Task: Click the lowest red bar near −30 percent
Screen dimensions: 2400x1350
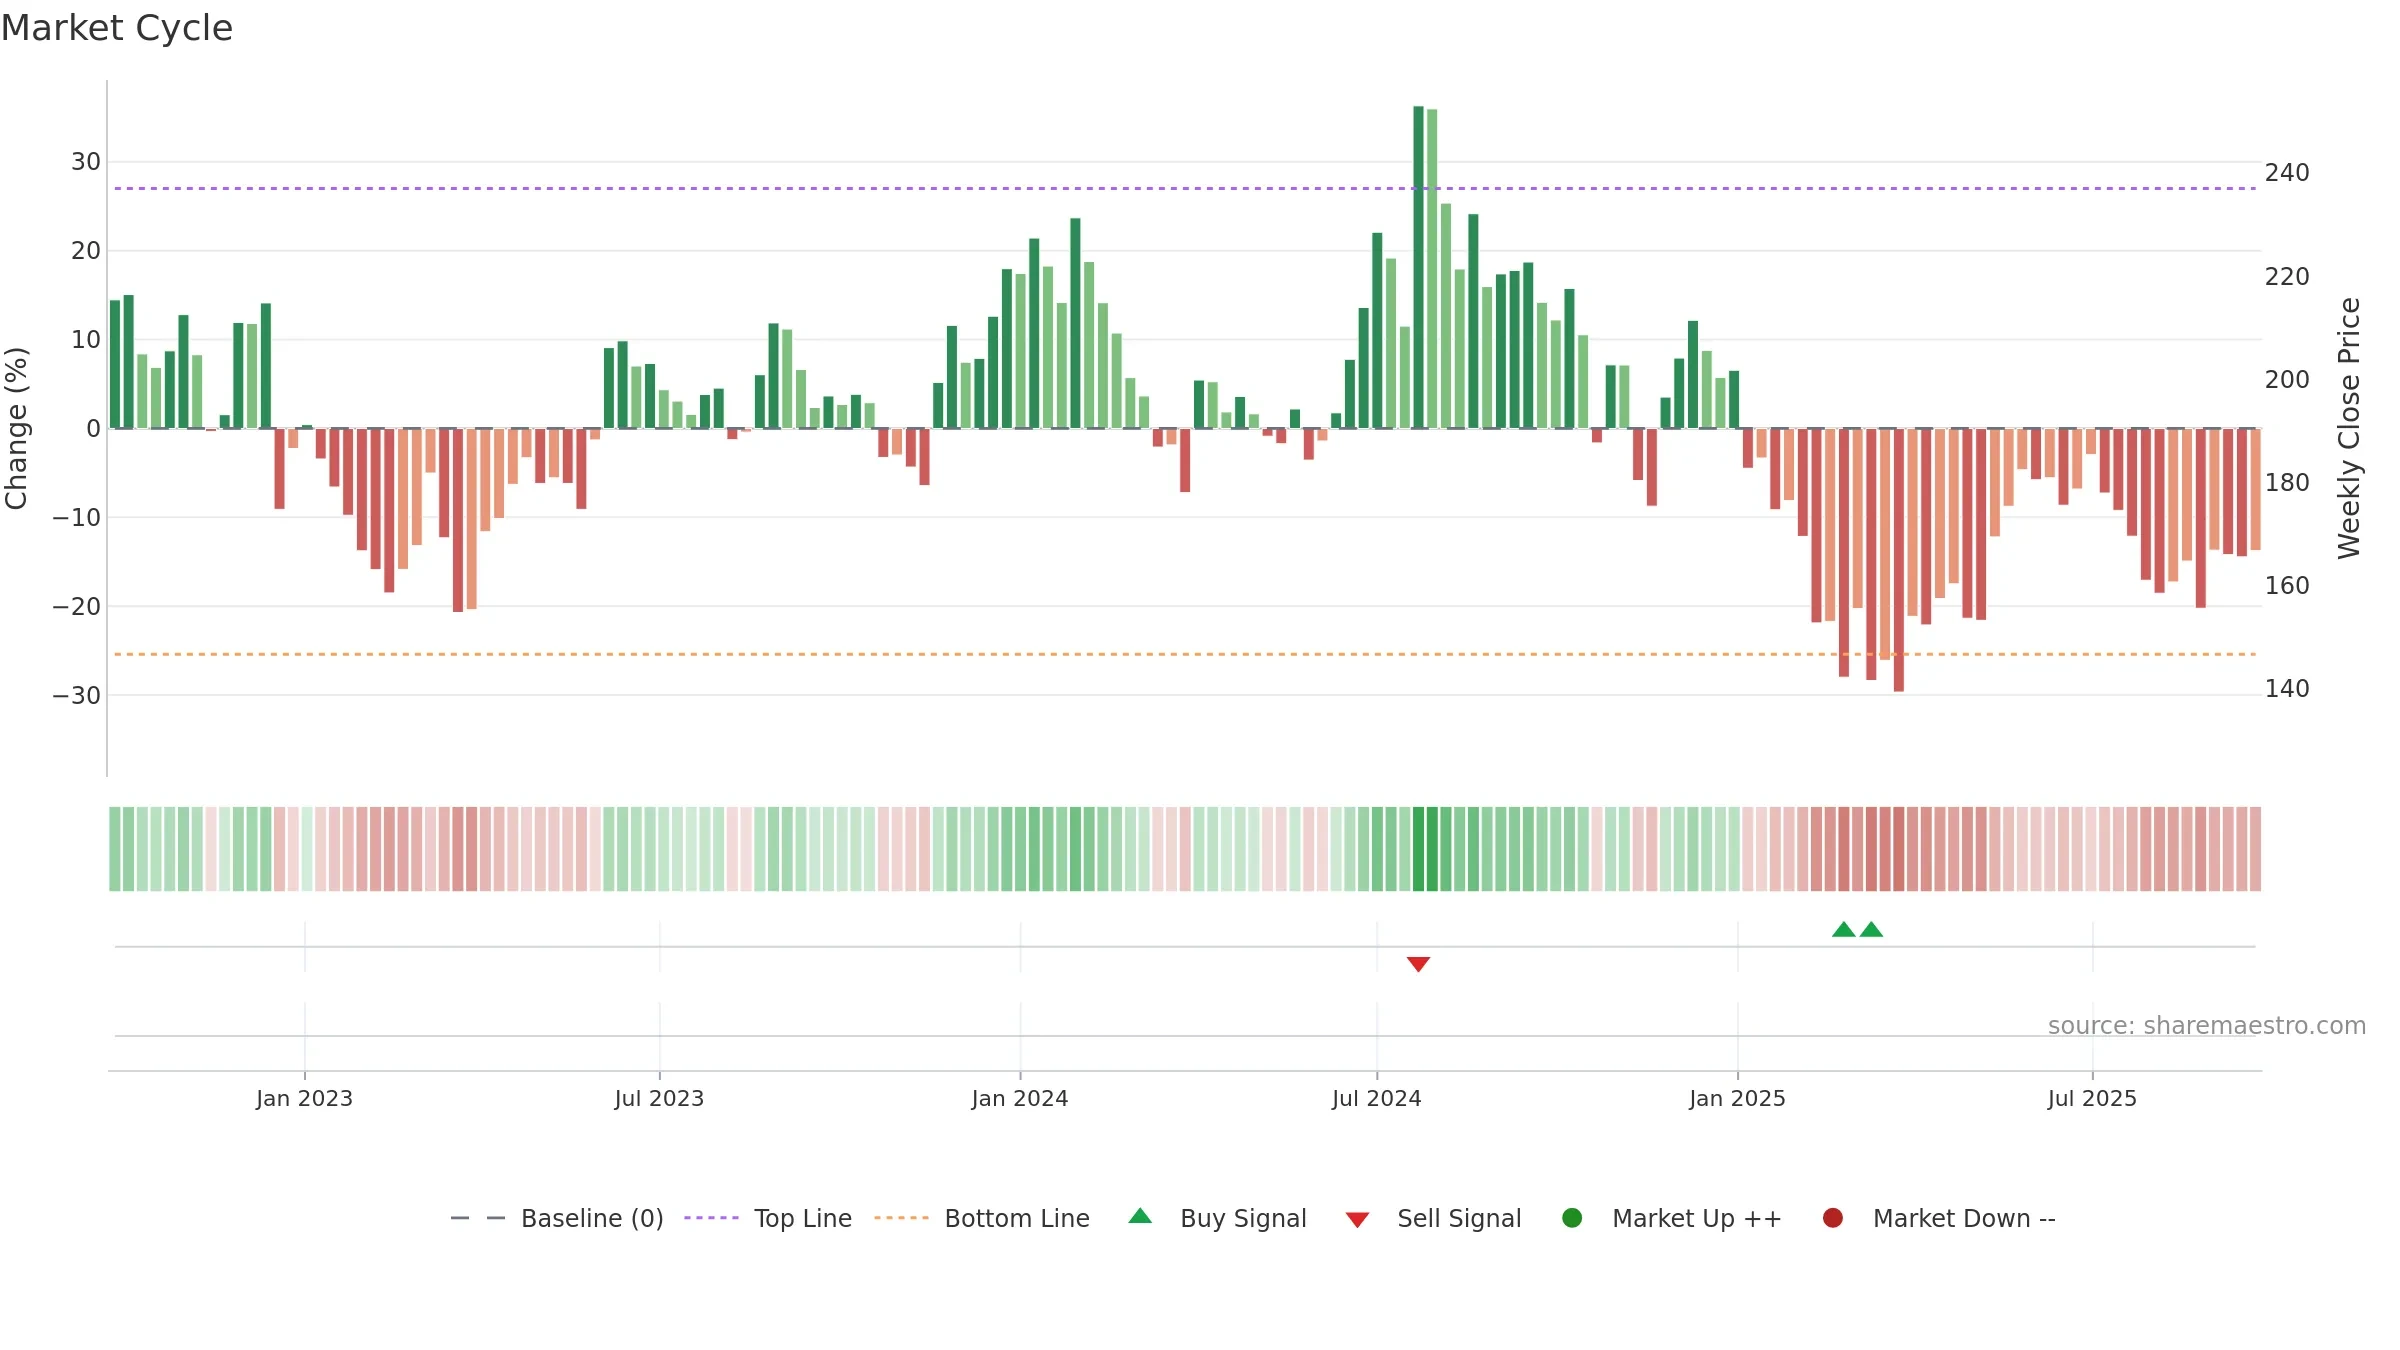Action: [x=1898, y=560]
